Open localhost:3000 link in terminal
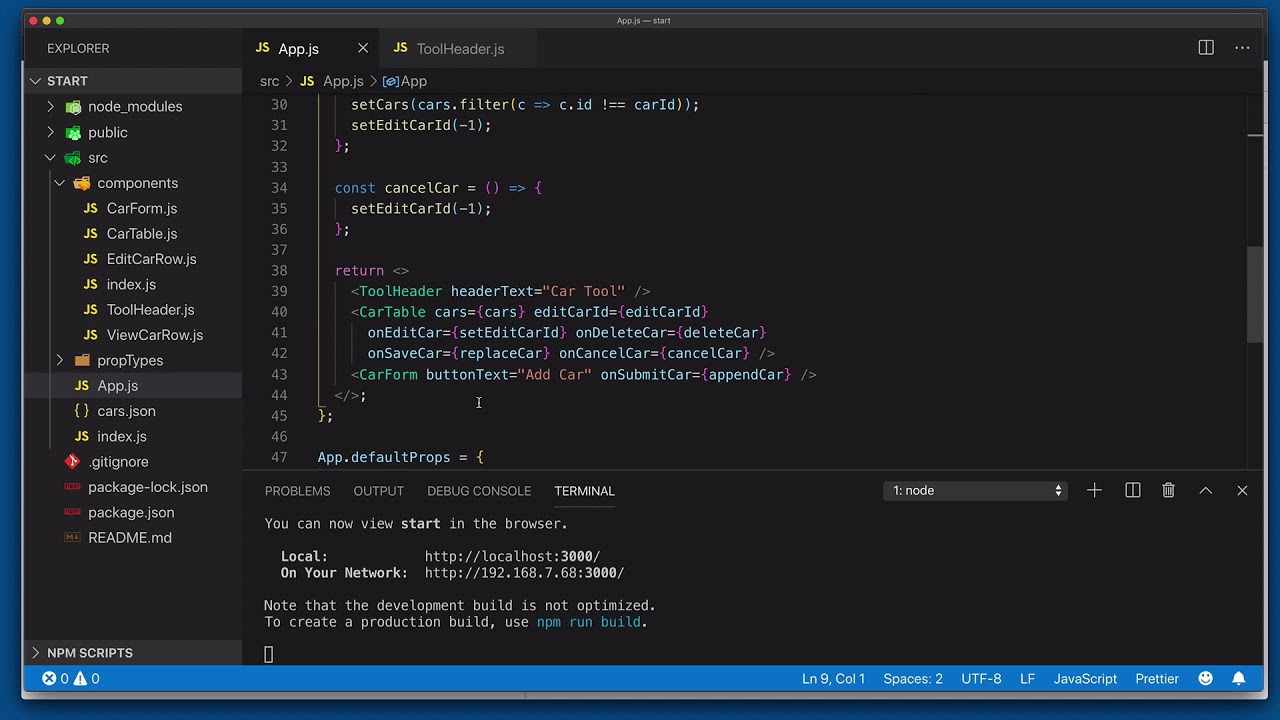Image resolution: width=1280 pixels, height=720 pixels. point(512,556)
